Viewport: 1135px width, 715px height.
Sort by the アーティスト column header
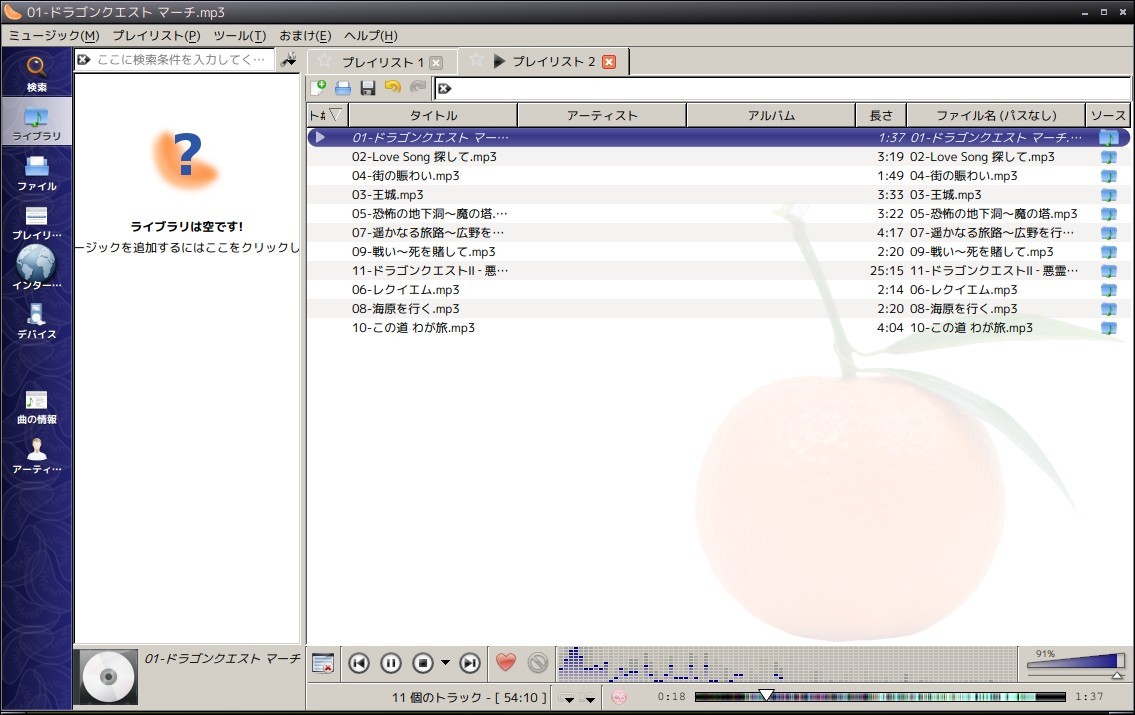pos(602,115)
